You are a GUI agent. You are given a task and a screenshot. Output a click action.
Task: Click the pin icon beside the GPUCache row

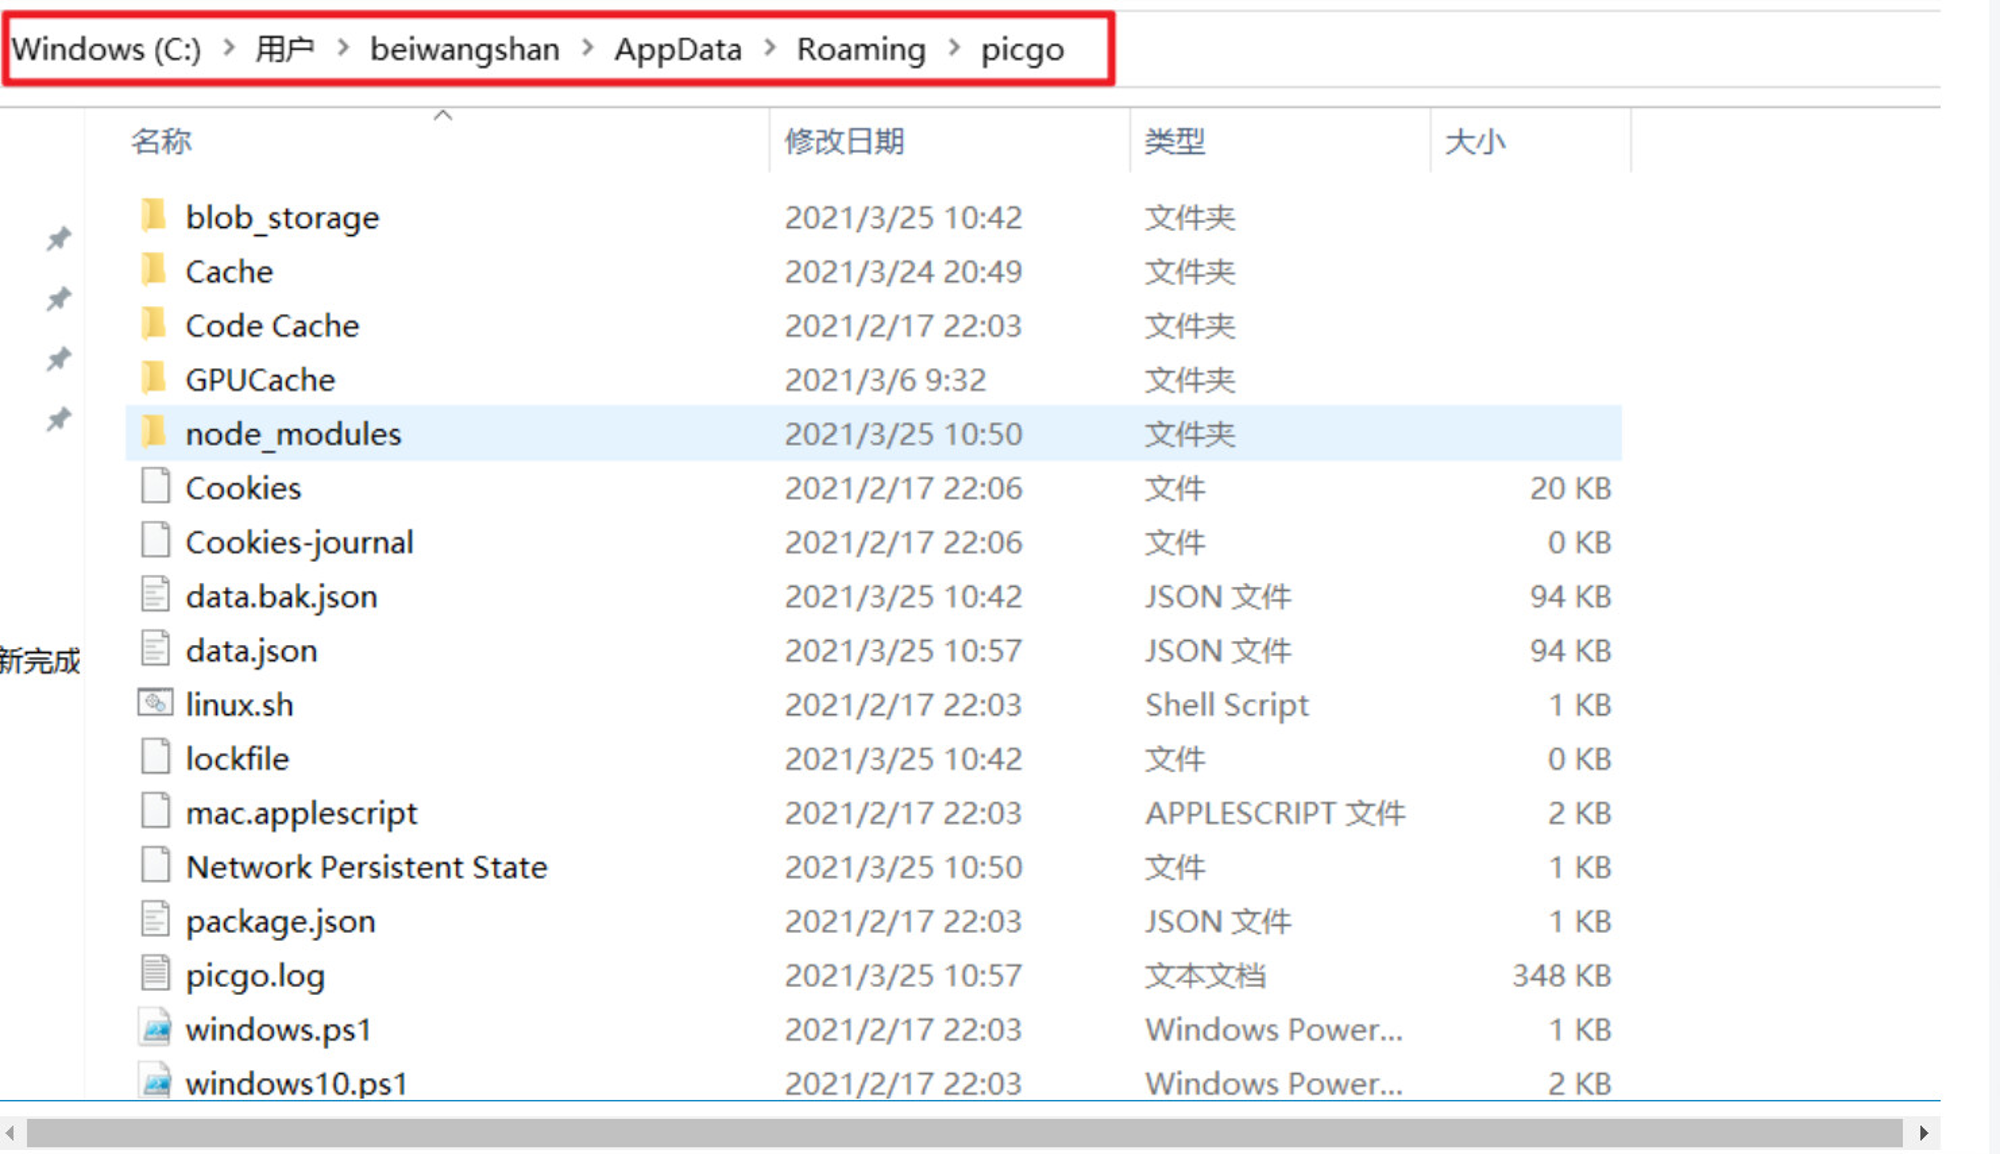(59, 418)
